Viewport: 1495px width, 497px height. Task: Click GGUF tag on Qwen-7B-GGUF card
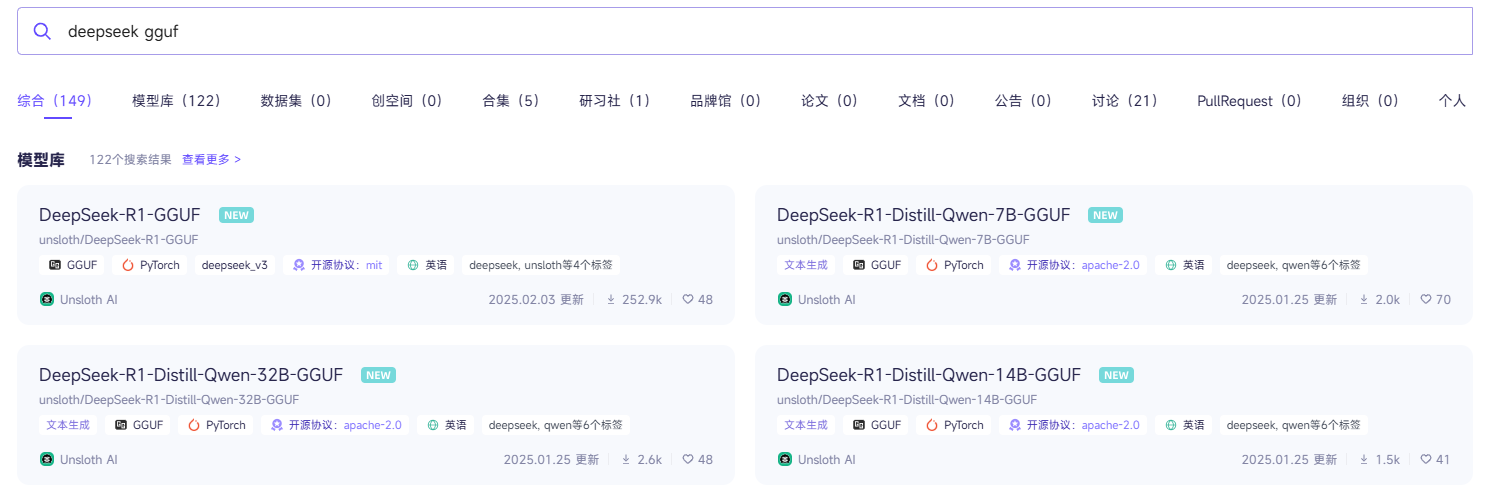tap(877, 265)
